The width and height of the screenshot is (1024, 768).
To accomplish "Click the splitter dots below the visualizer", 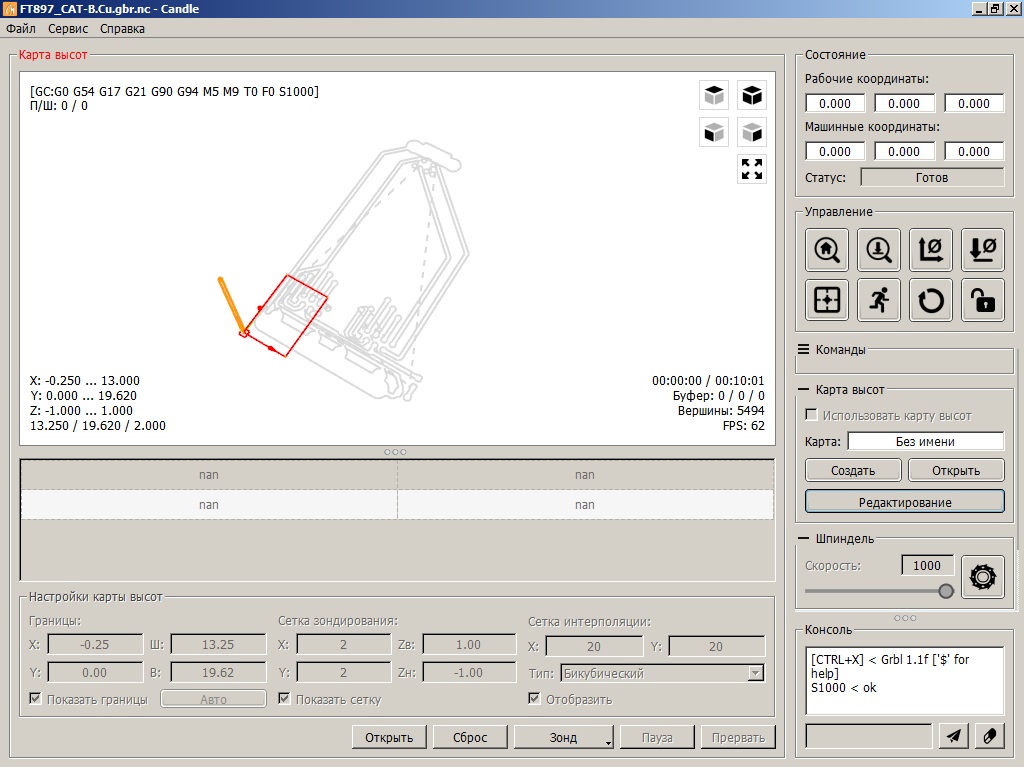I will pos(395,452).
